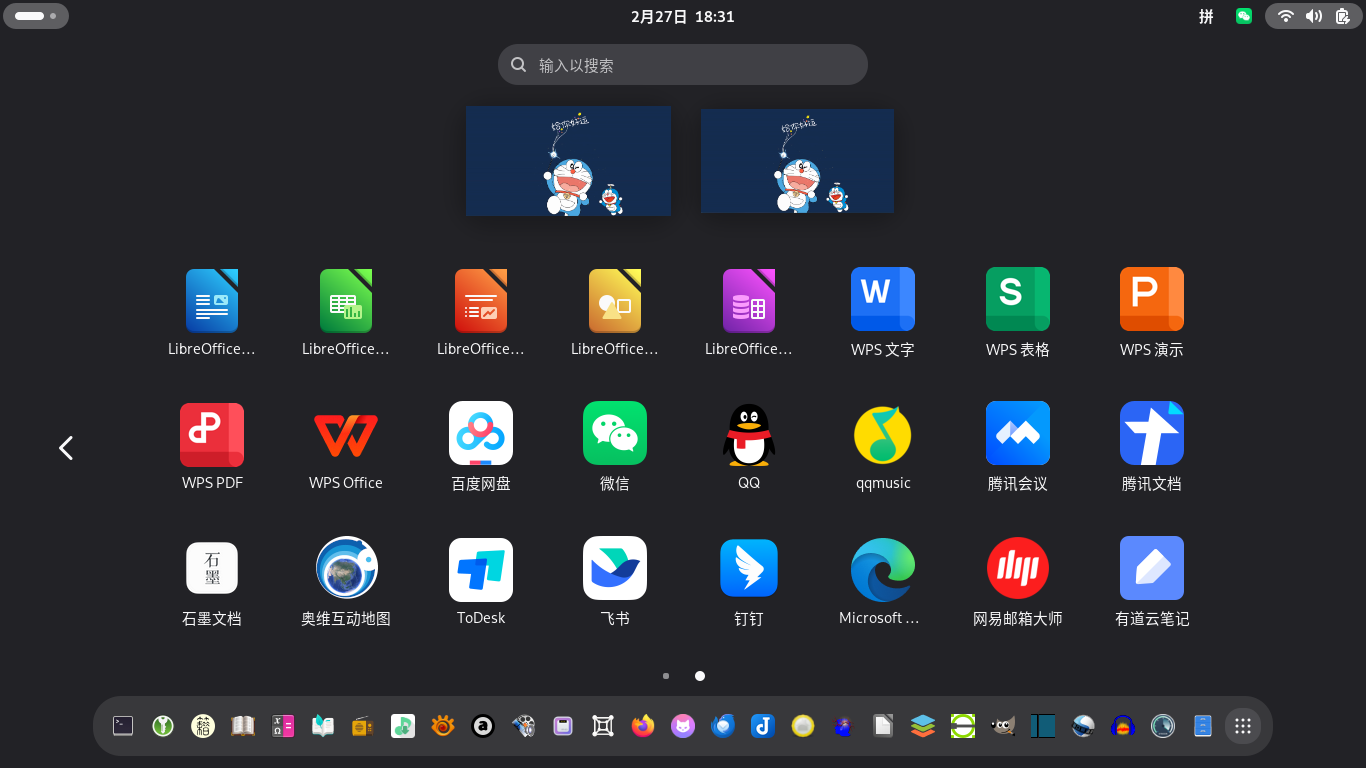
Task: Open the ToDesk remote desktop app
Action: coord(480,570)
